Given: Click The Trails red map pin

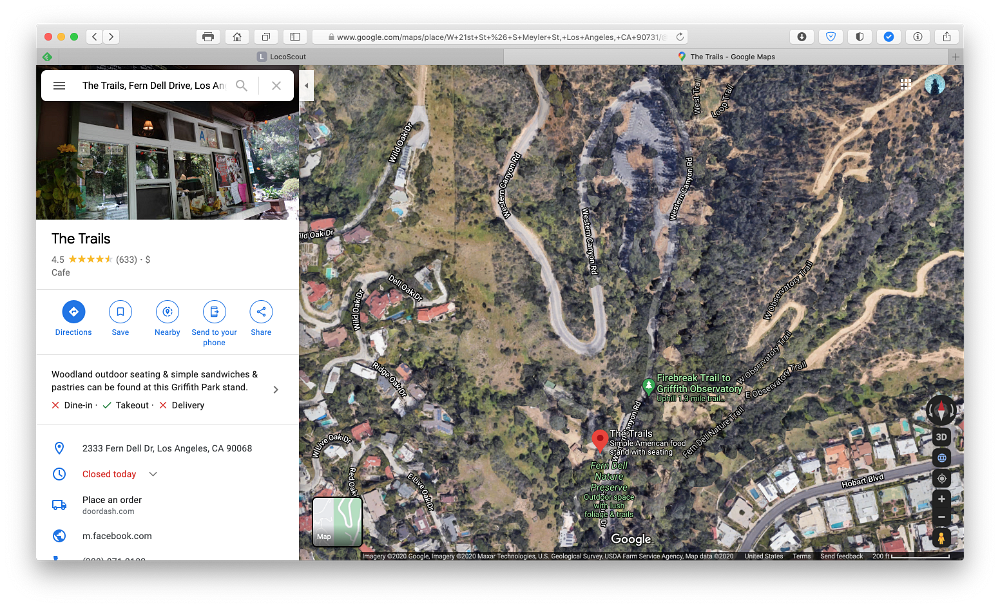Looking at the screenshot, I should pyautogui.click(x=599, y=440).
